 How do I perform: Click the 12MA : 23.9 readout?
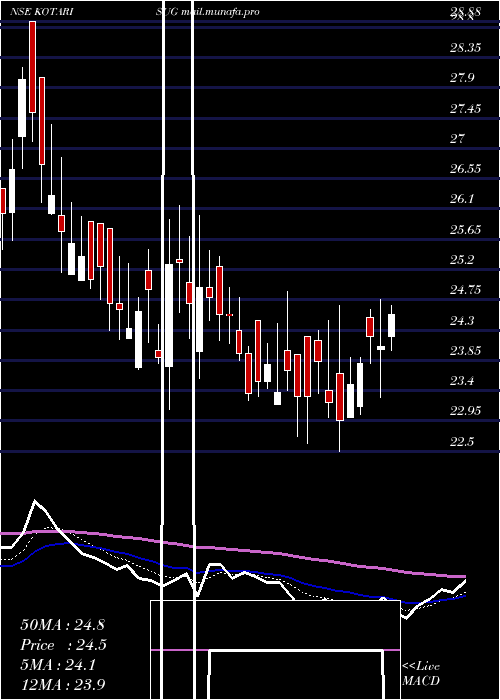pyautogui.click(x=63, y=685)
